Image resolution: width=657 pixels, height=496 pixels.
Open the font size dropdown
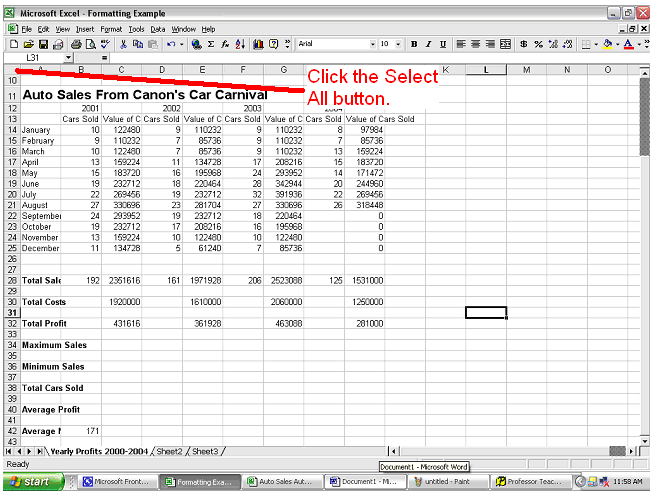coord(399,45)
